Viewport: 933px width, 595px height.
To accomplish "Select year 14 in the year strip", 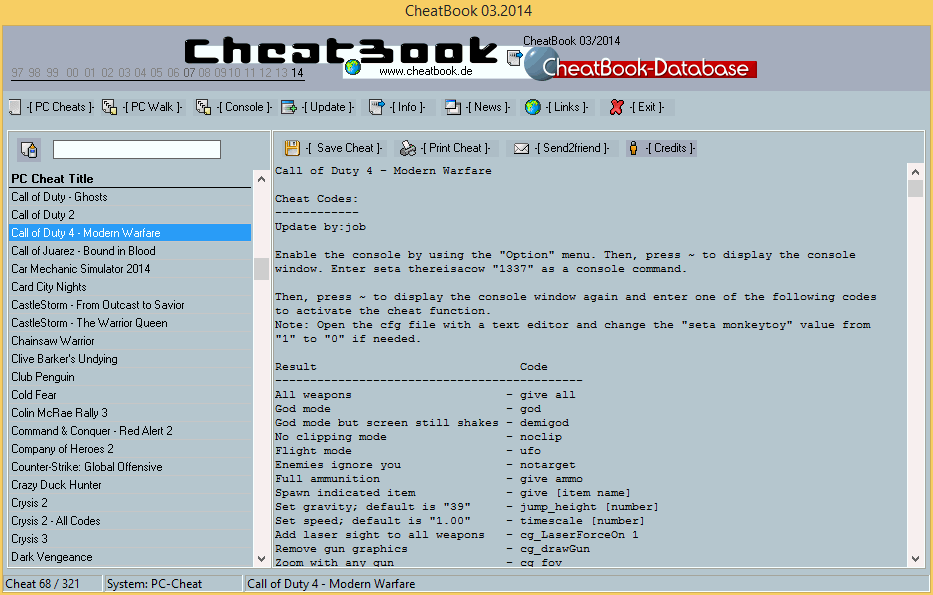I will [297, 73].
